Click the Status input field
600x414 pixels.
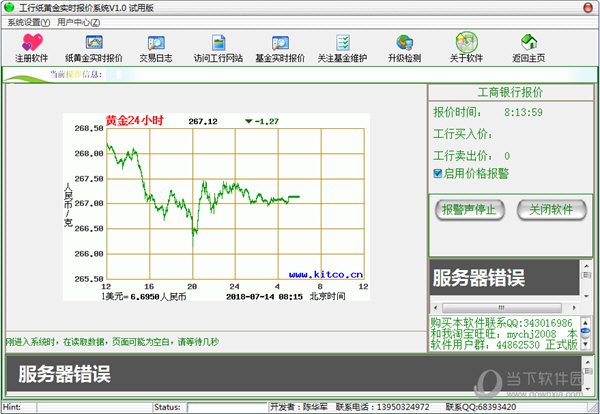click(x=227, y=407)
